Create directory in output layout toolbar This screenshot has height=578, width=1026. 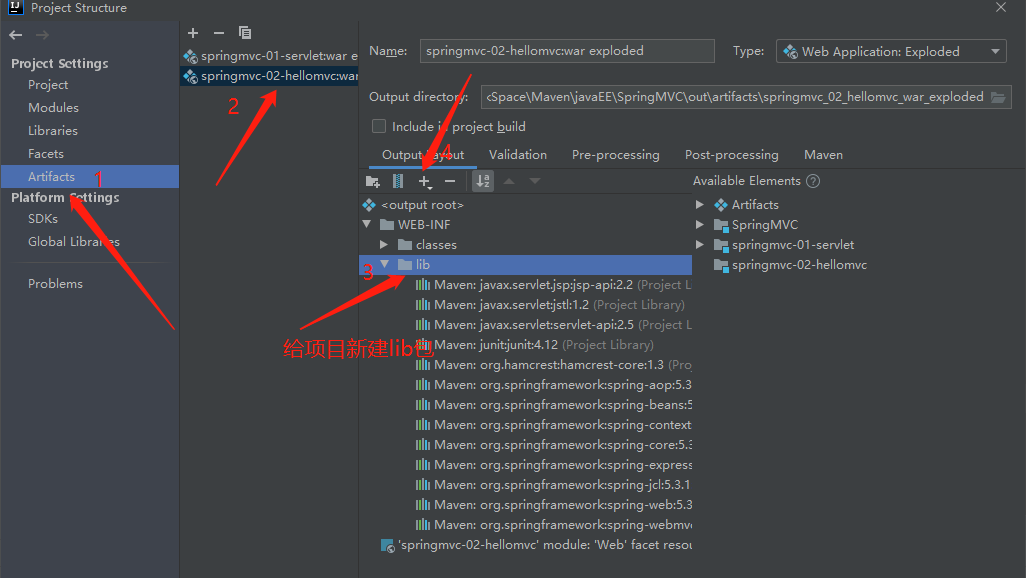coord(373,181)
